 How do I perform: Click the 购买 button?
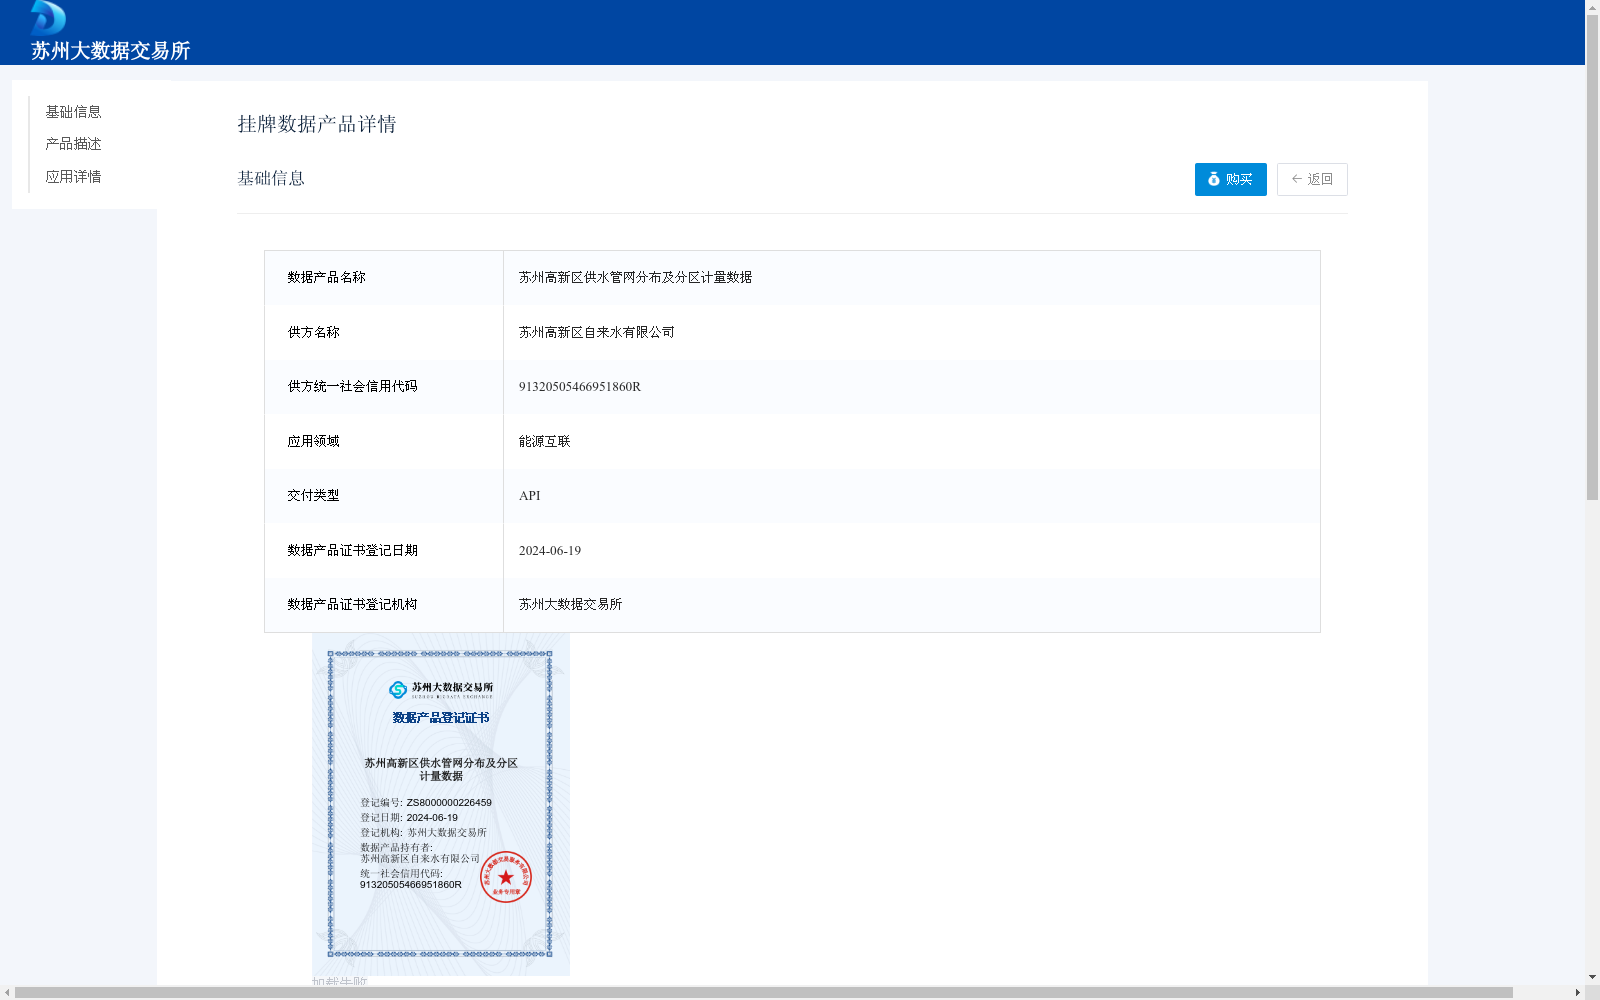[x=1230, y=179]
